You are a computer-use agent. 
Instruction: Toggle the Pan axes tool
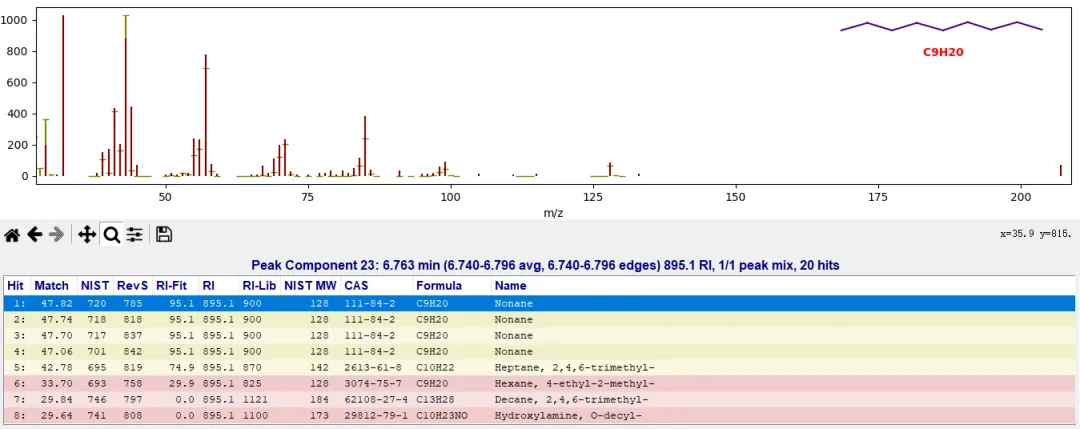[x=87, y=234]
